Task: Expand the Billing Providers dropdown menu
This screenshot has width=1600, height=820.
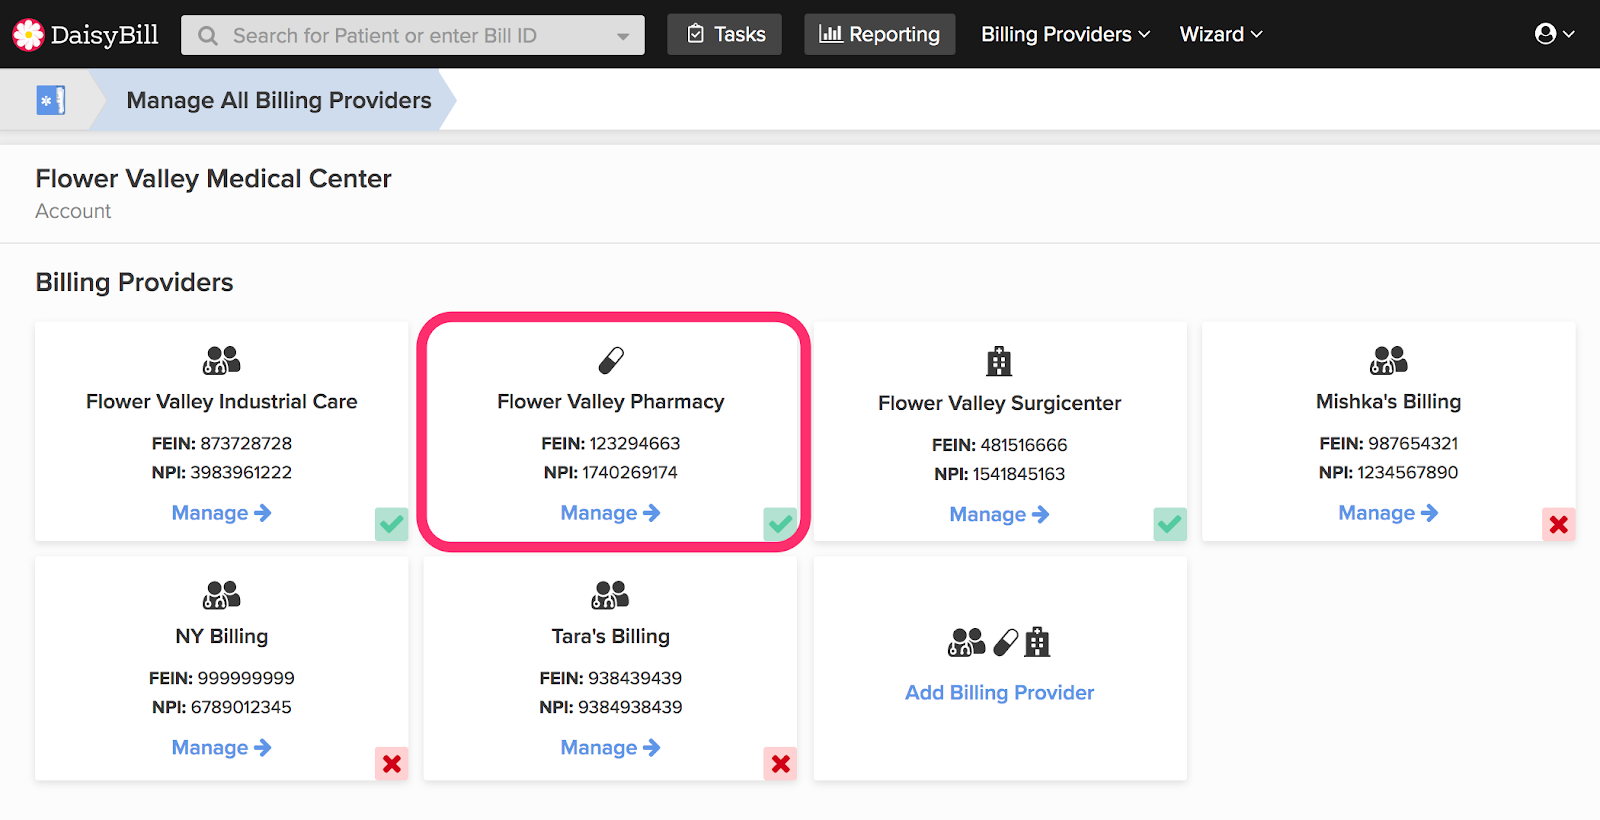Action: 1065,35
